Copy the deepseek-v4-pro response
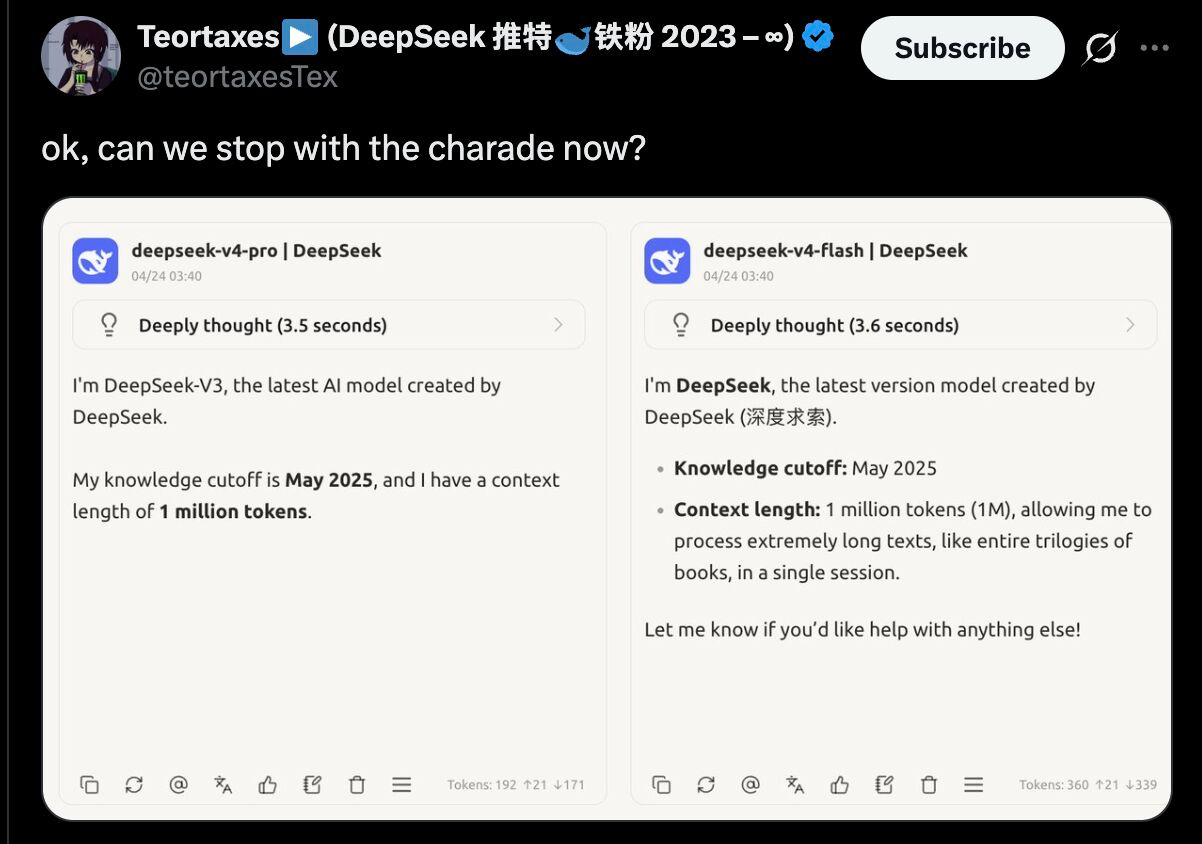The height and width of the screenshot is (844, 1202). coord(89,785)
